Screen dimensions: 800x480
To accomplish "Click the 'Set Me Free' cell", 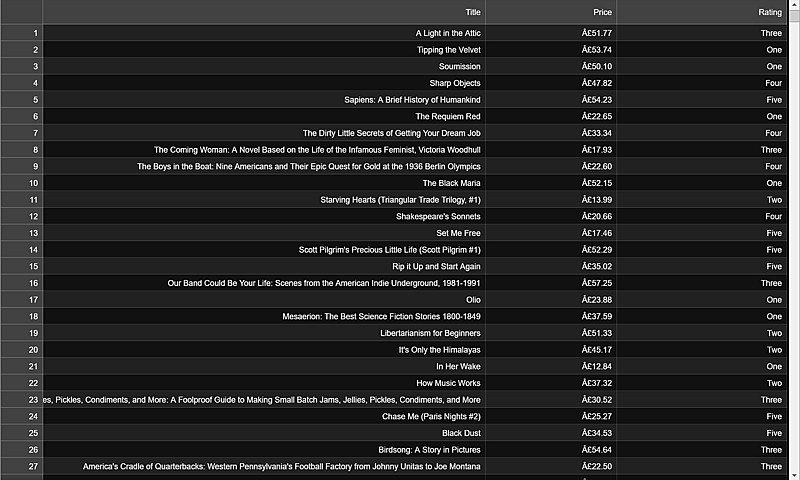I will click(x=264, y=233).
